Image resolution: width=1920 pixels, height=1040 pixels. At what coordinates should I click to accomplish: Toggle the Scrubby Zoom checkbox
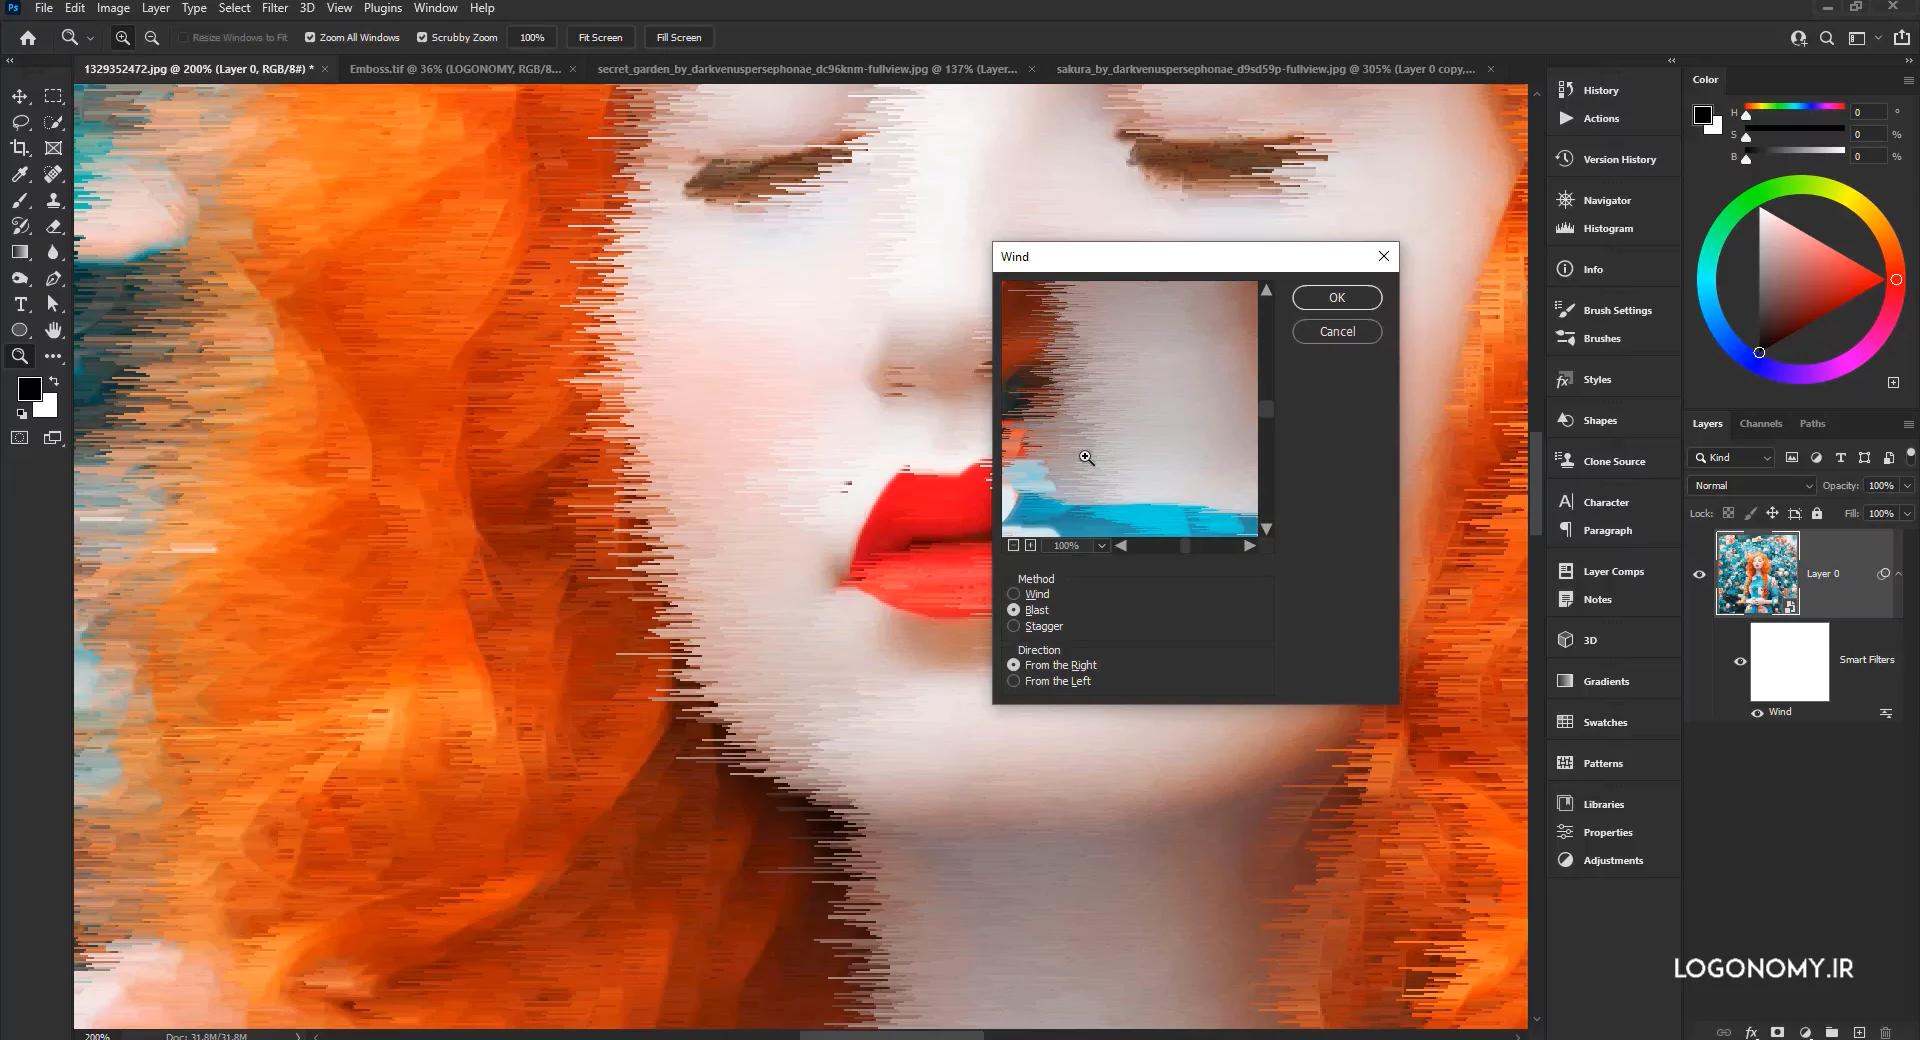click(422, 38)
